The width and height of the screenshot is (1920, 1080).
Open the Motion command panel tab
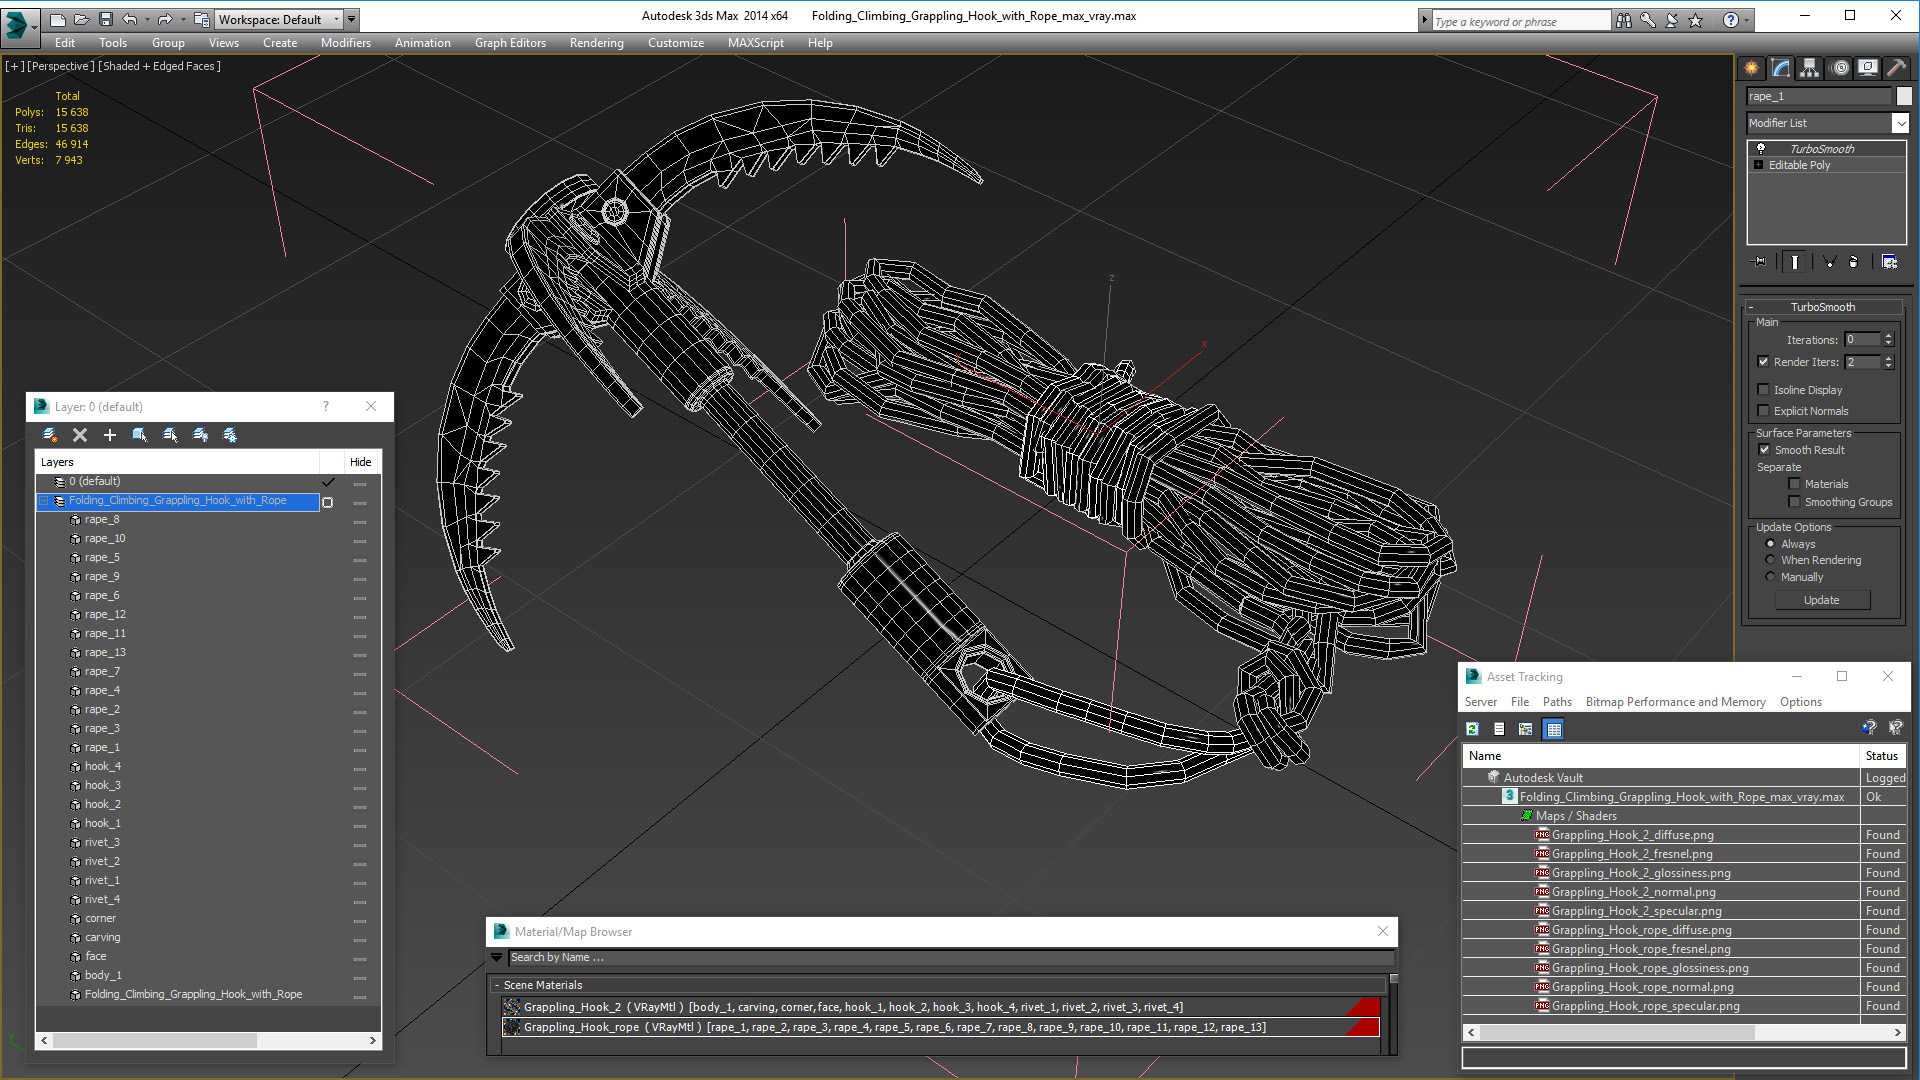point(1840,68)
